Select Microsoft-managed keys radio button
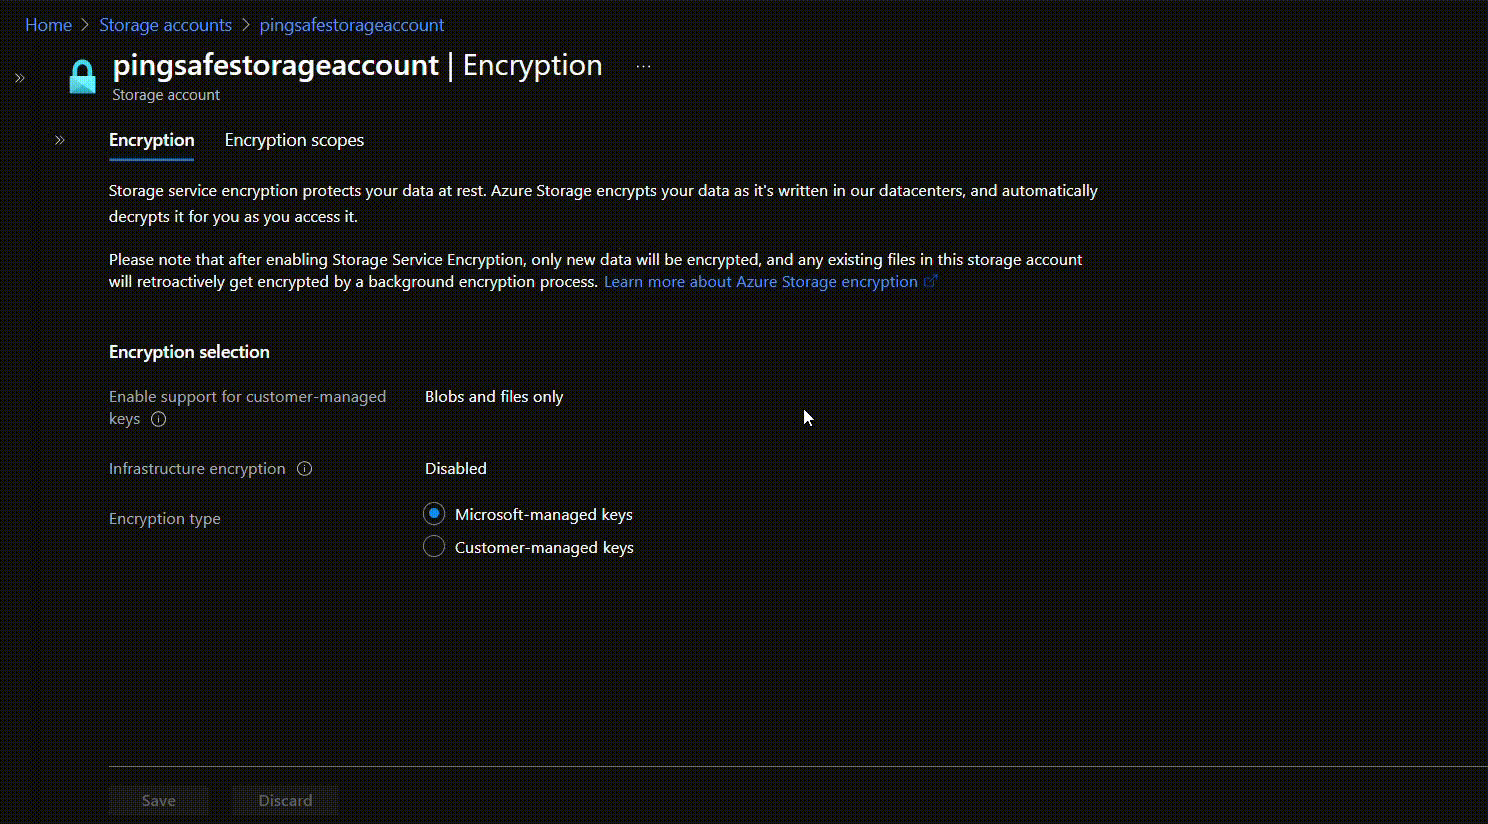Viewport: 1488px width, 824px height. (434, 514)
